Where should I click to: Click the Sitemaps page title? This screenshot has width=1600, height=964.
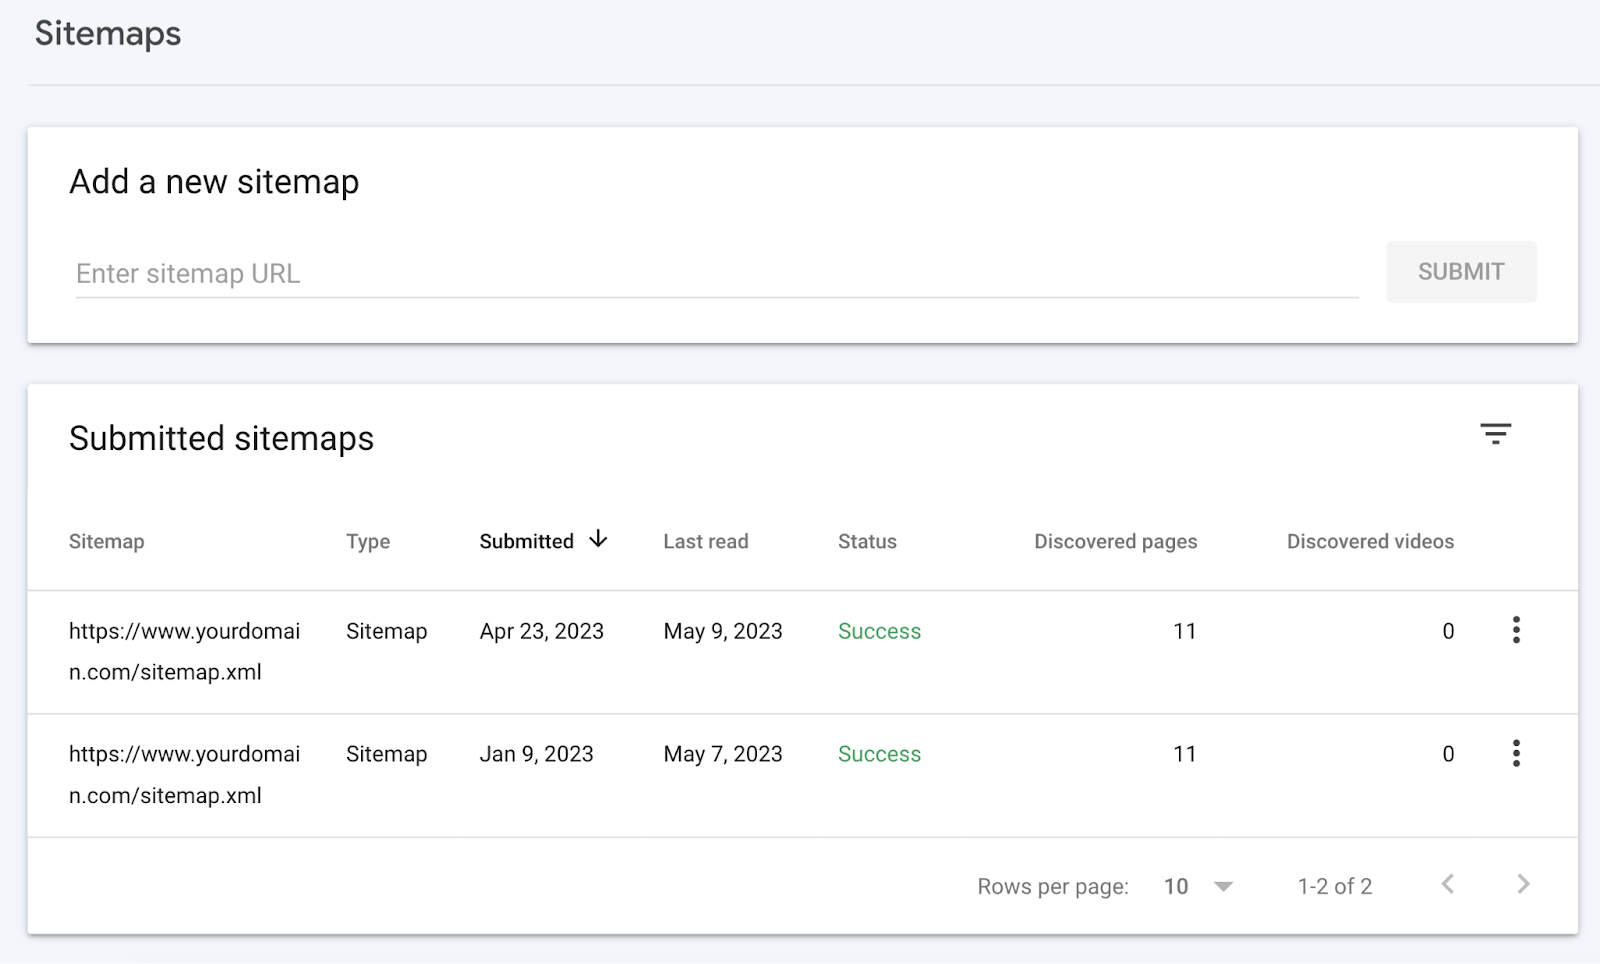coord(108,34)
